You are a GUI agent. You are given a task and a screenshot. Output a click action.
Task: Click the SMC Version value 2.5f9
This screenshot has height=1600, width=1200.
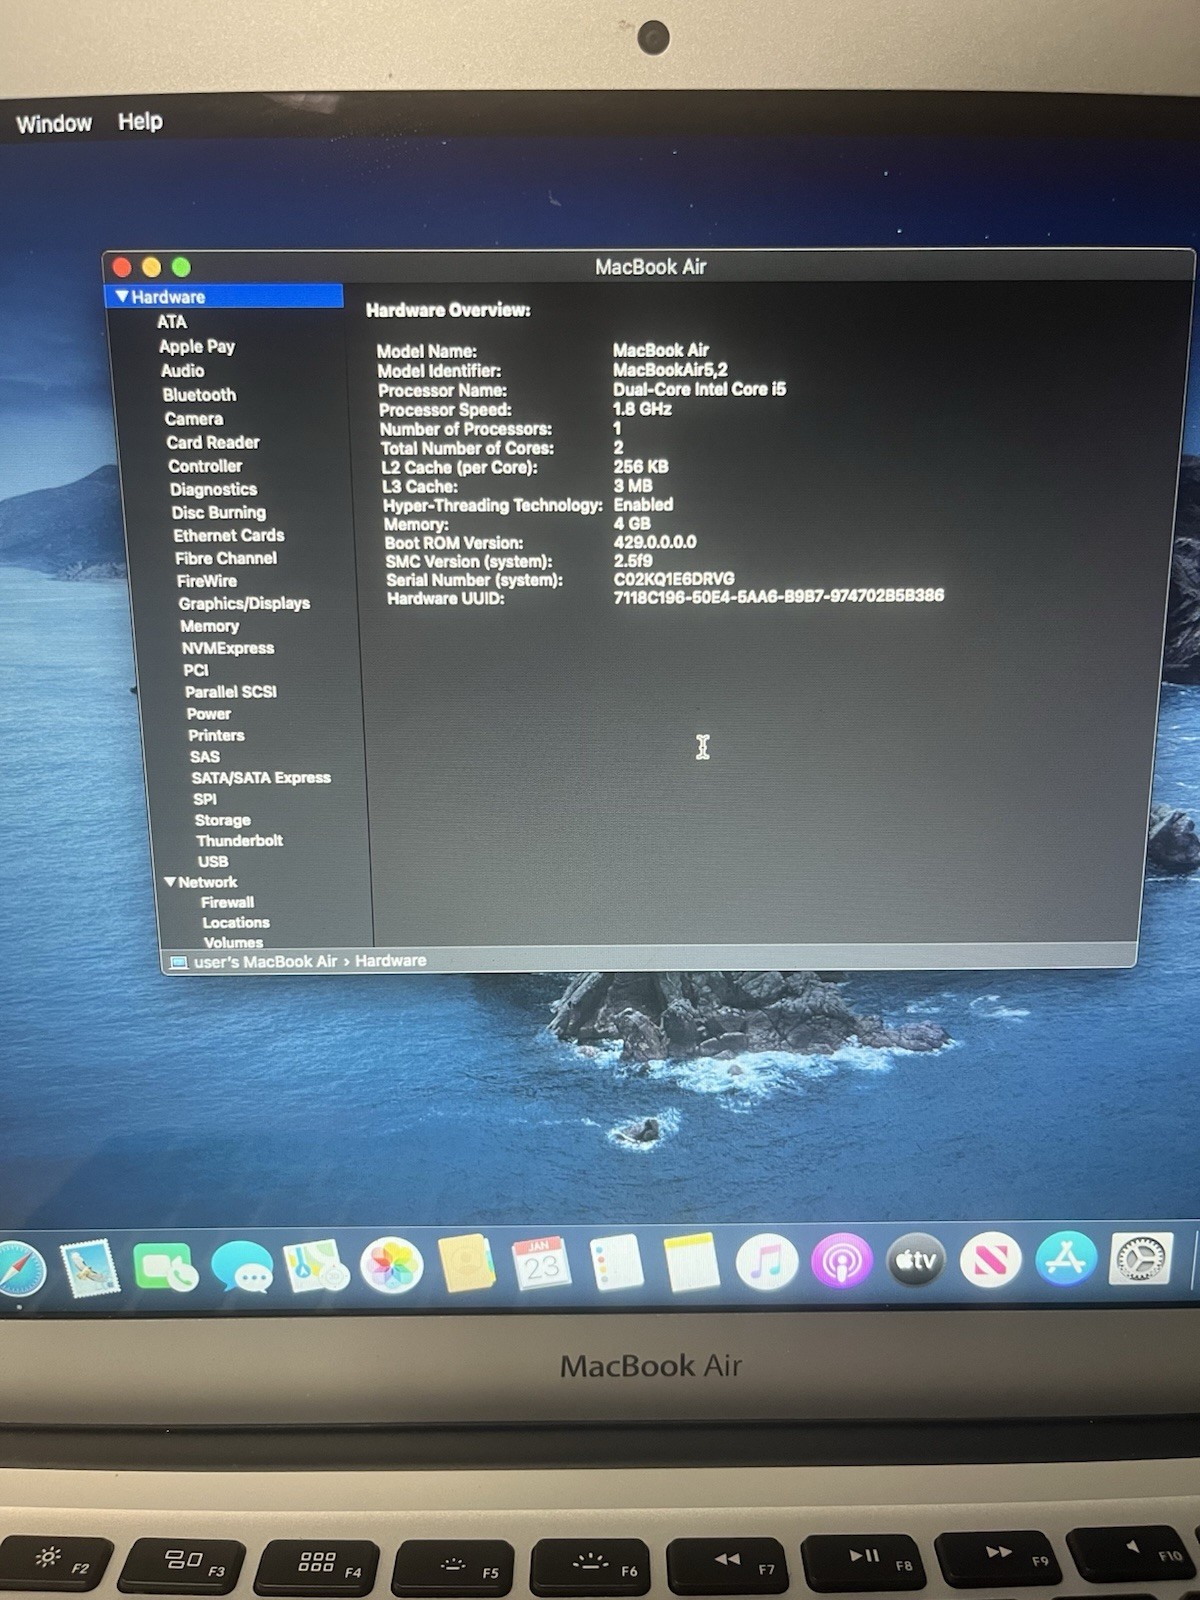pos(633,561)
